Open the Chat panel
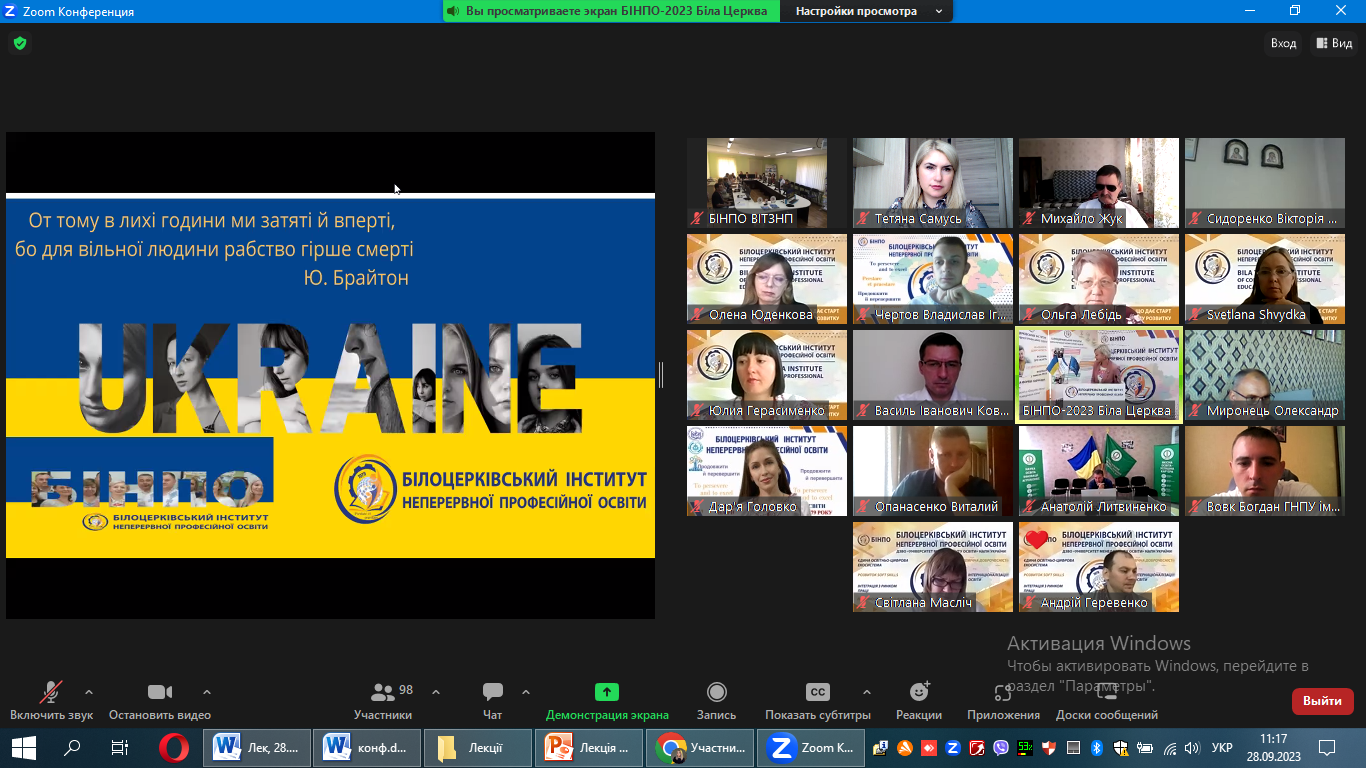1366x768 pixels. coord(492,700)
